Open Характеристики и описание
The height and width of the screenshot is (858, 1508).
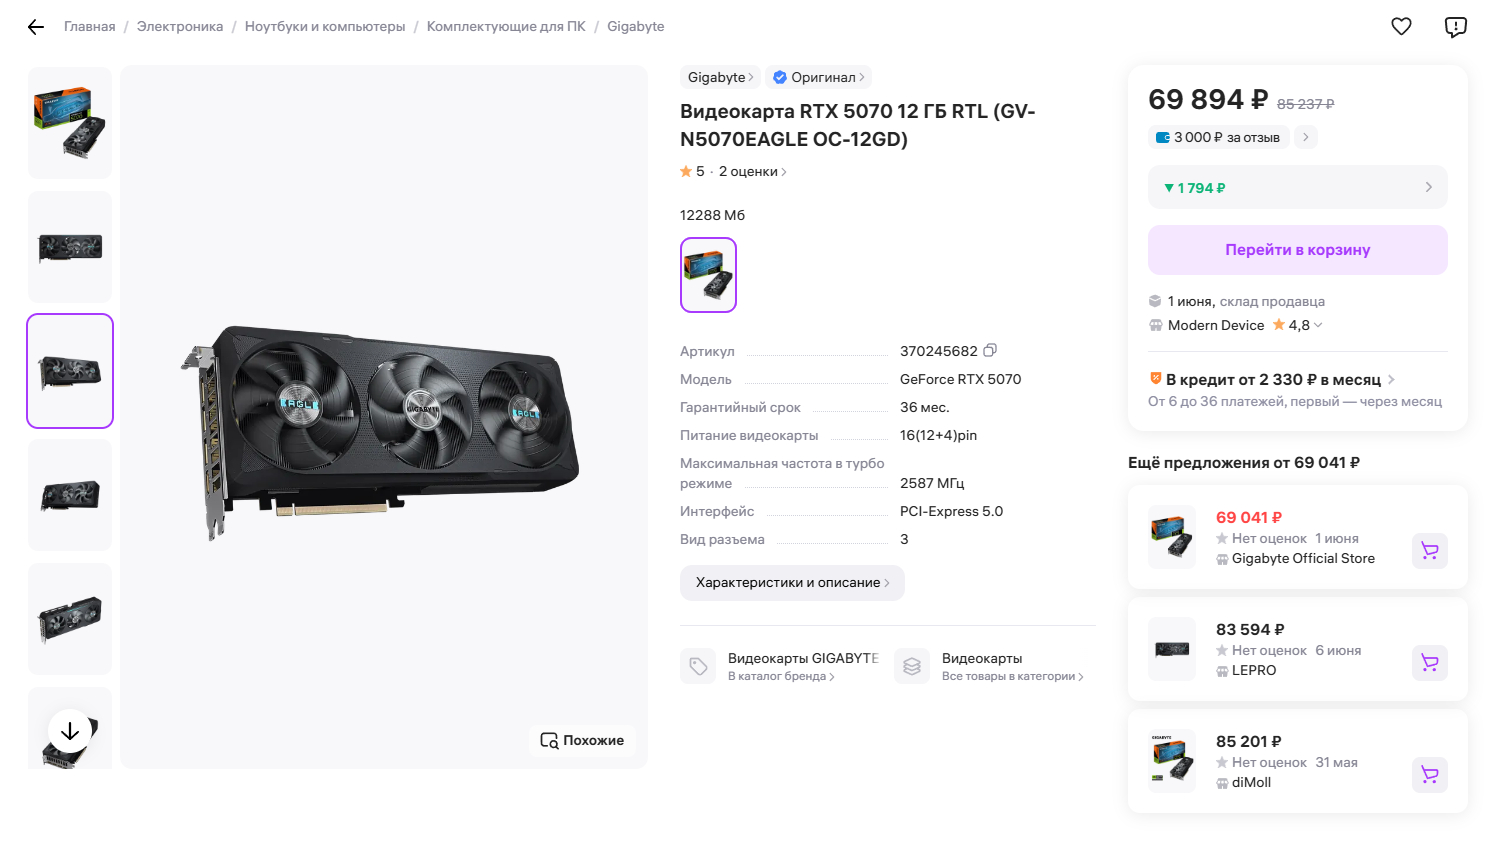pyautogui.click(x=791, y=583)
